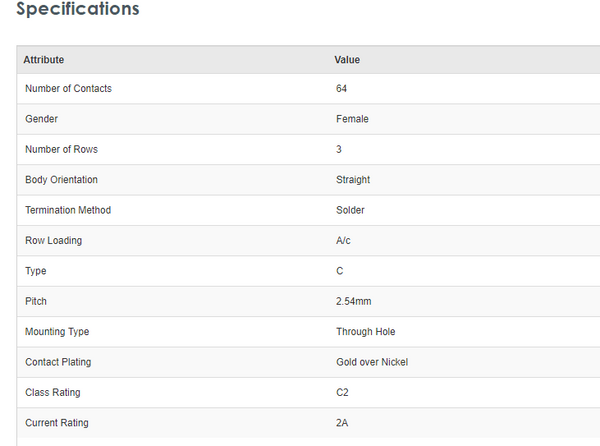The width and height of the screenshot is (600, 446).
Task: Click the Attribute column header
Action: pyautogui.click(x=44, y=60)
